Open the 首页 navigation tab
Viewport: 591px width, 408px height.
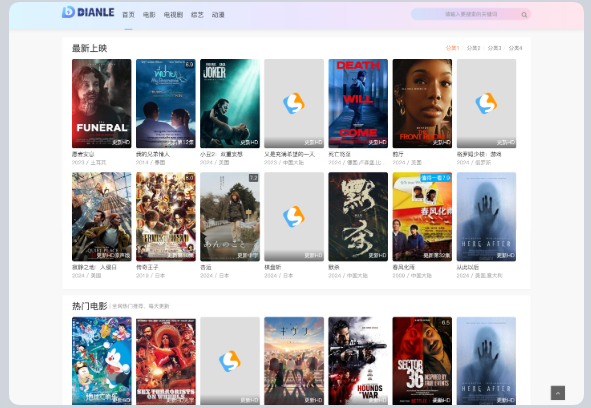tap(128, 15)
